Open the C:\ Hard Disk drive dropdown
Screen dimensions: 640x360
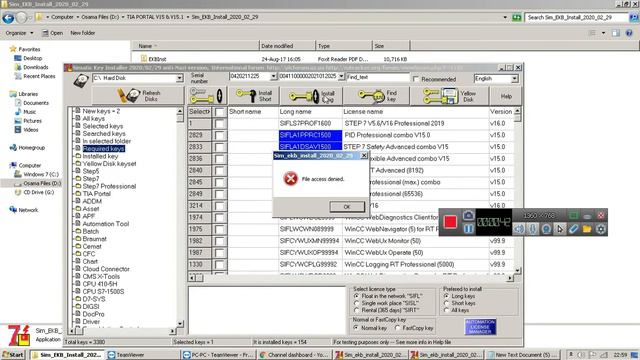(x=179, y=78)
